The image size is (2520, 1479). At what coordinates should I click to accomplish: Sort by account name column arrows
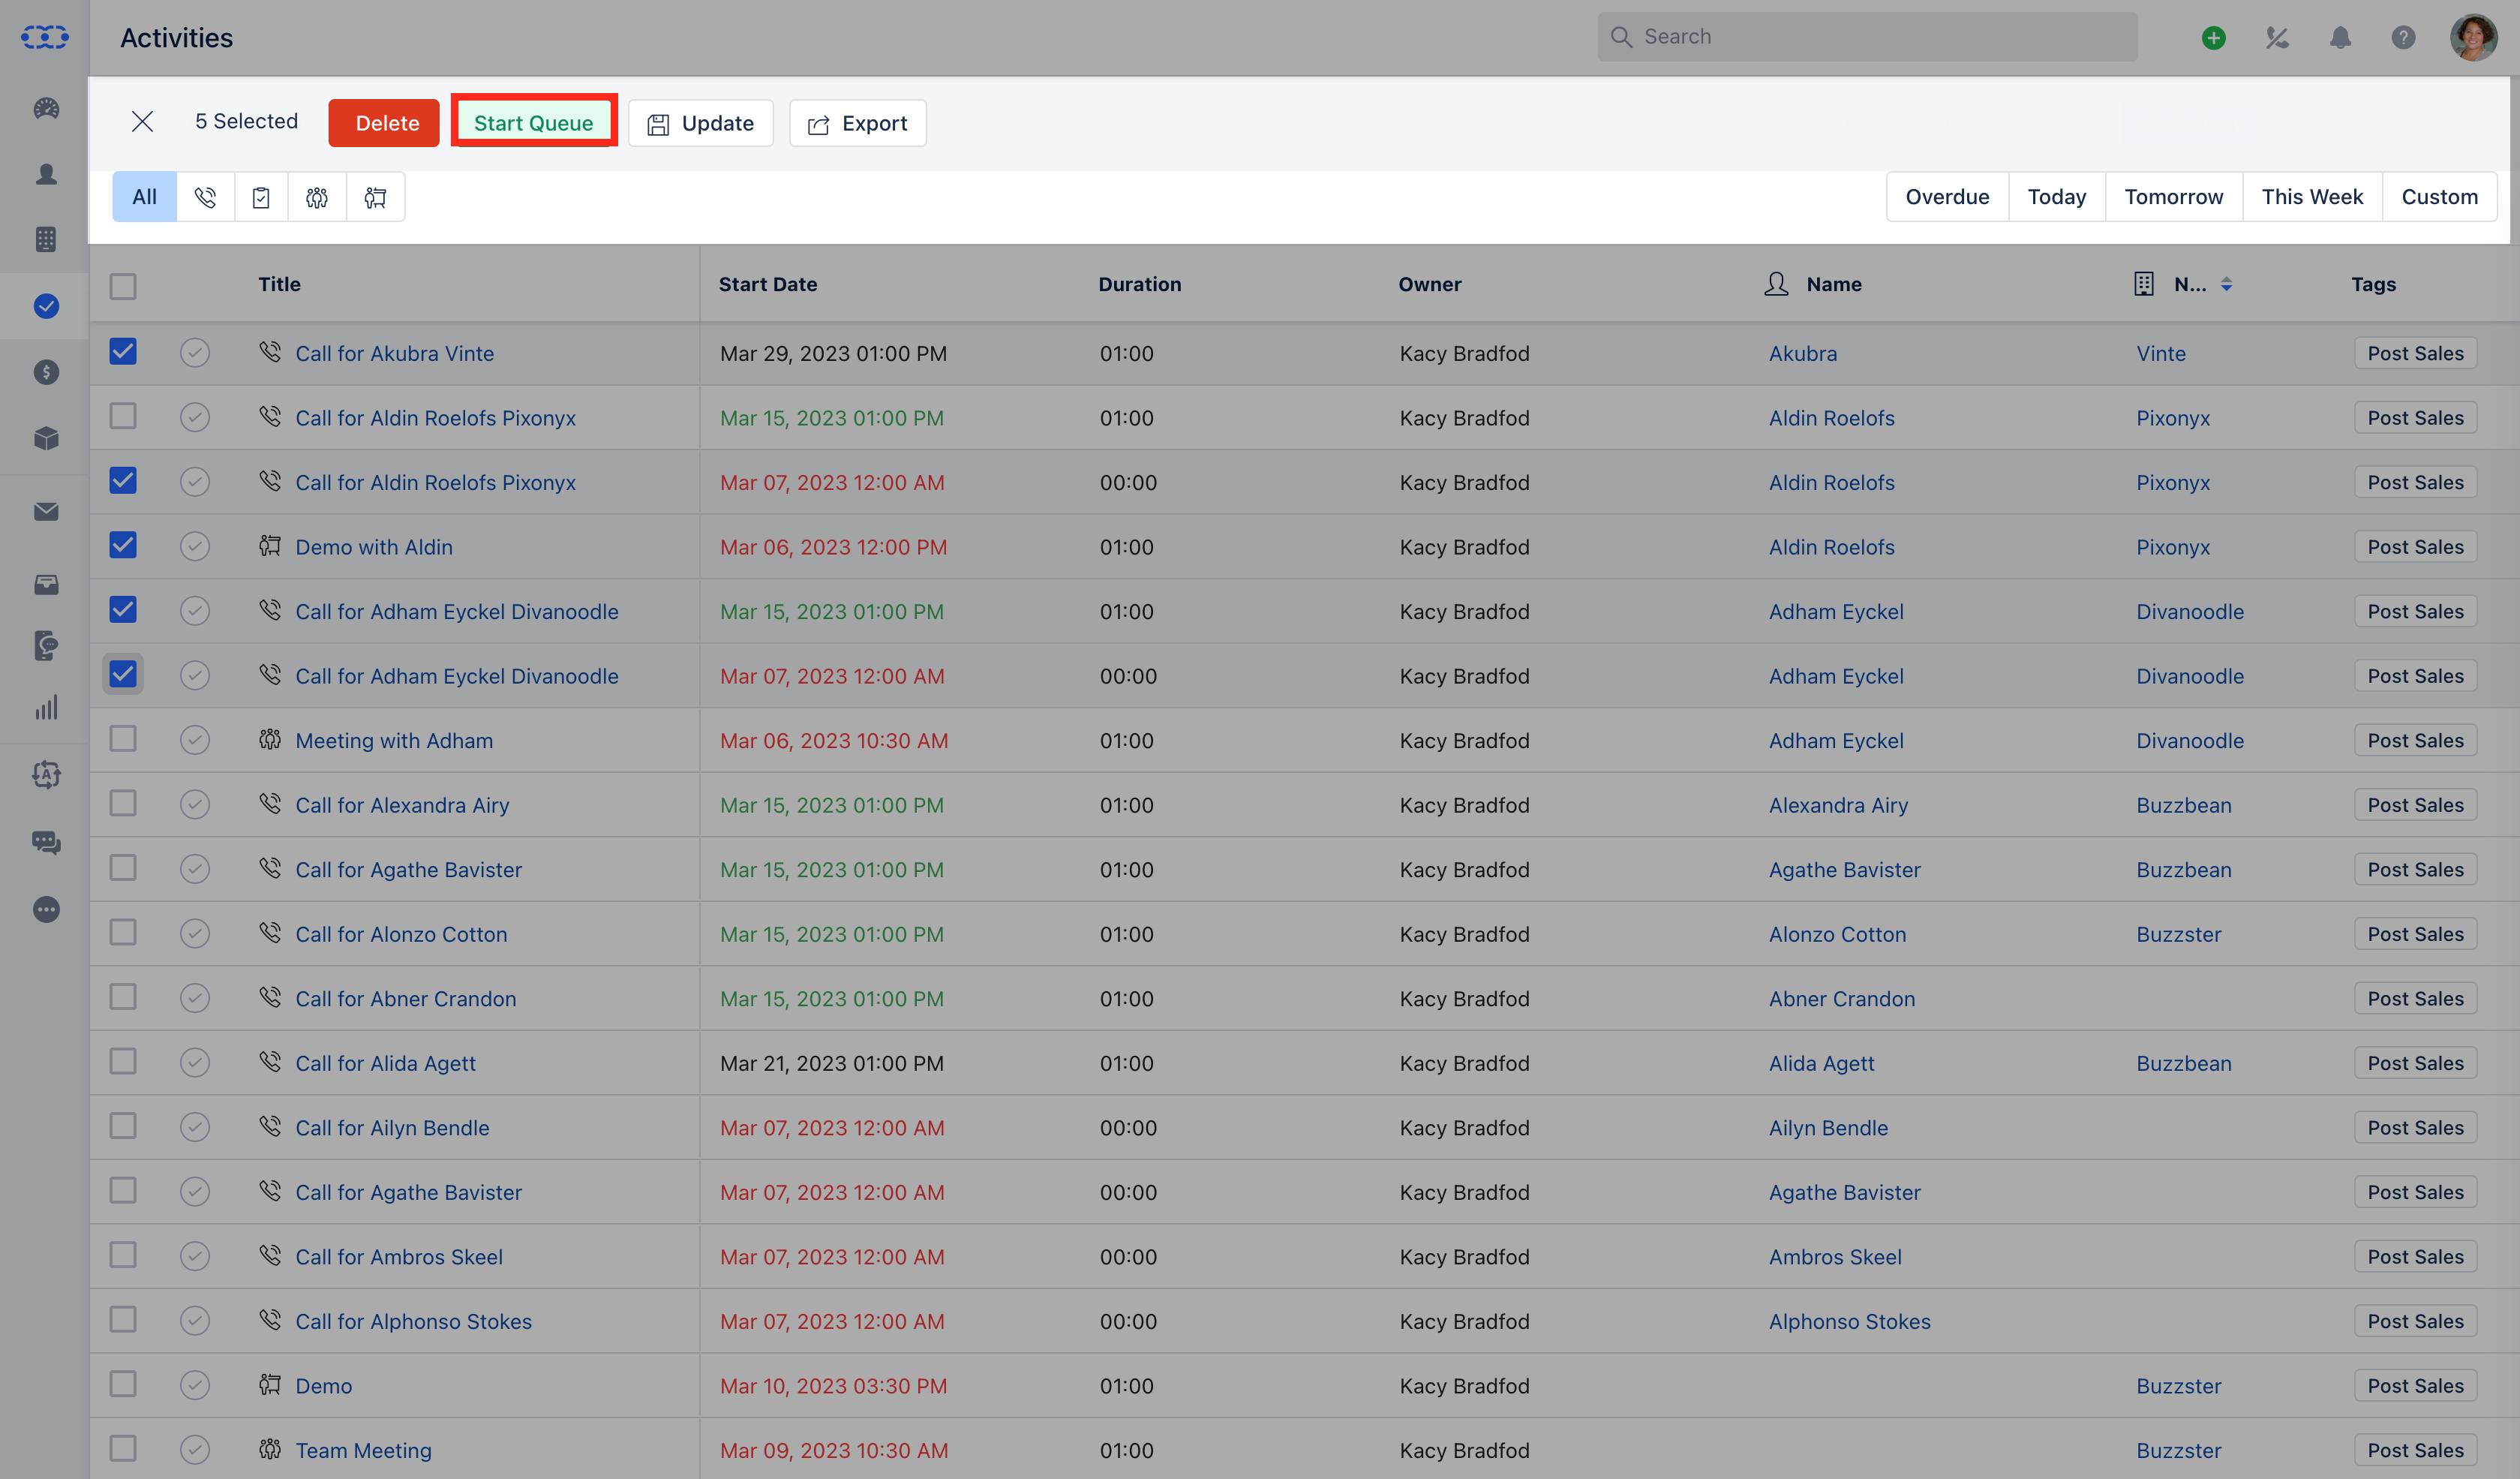pos(2226,285)
